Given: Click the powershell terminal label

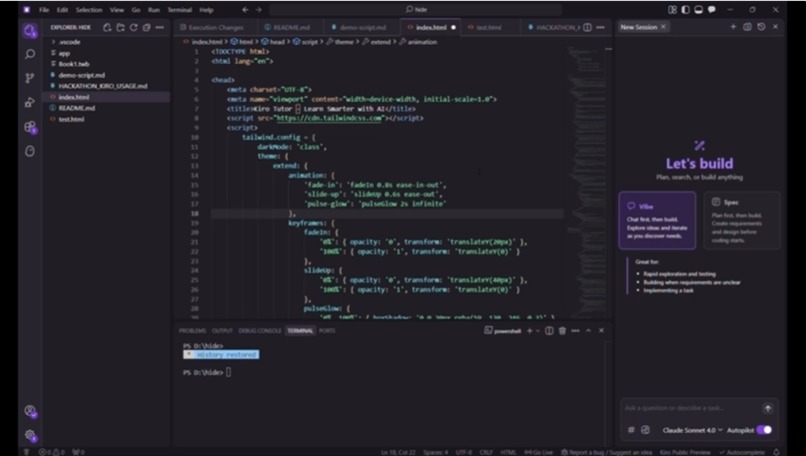Looking at the screenshot, I should (x=503, y=331).
